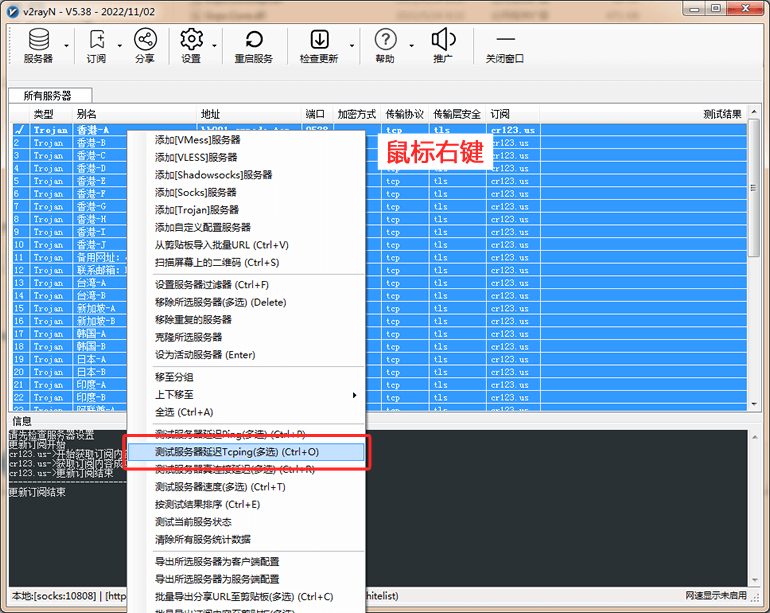Expand the 检查更新 dropdown arrow
Screen dimensions: 770x613
tap(352, 46)
